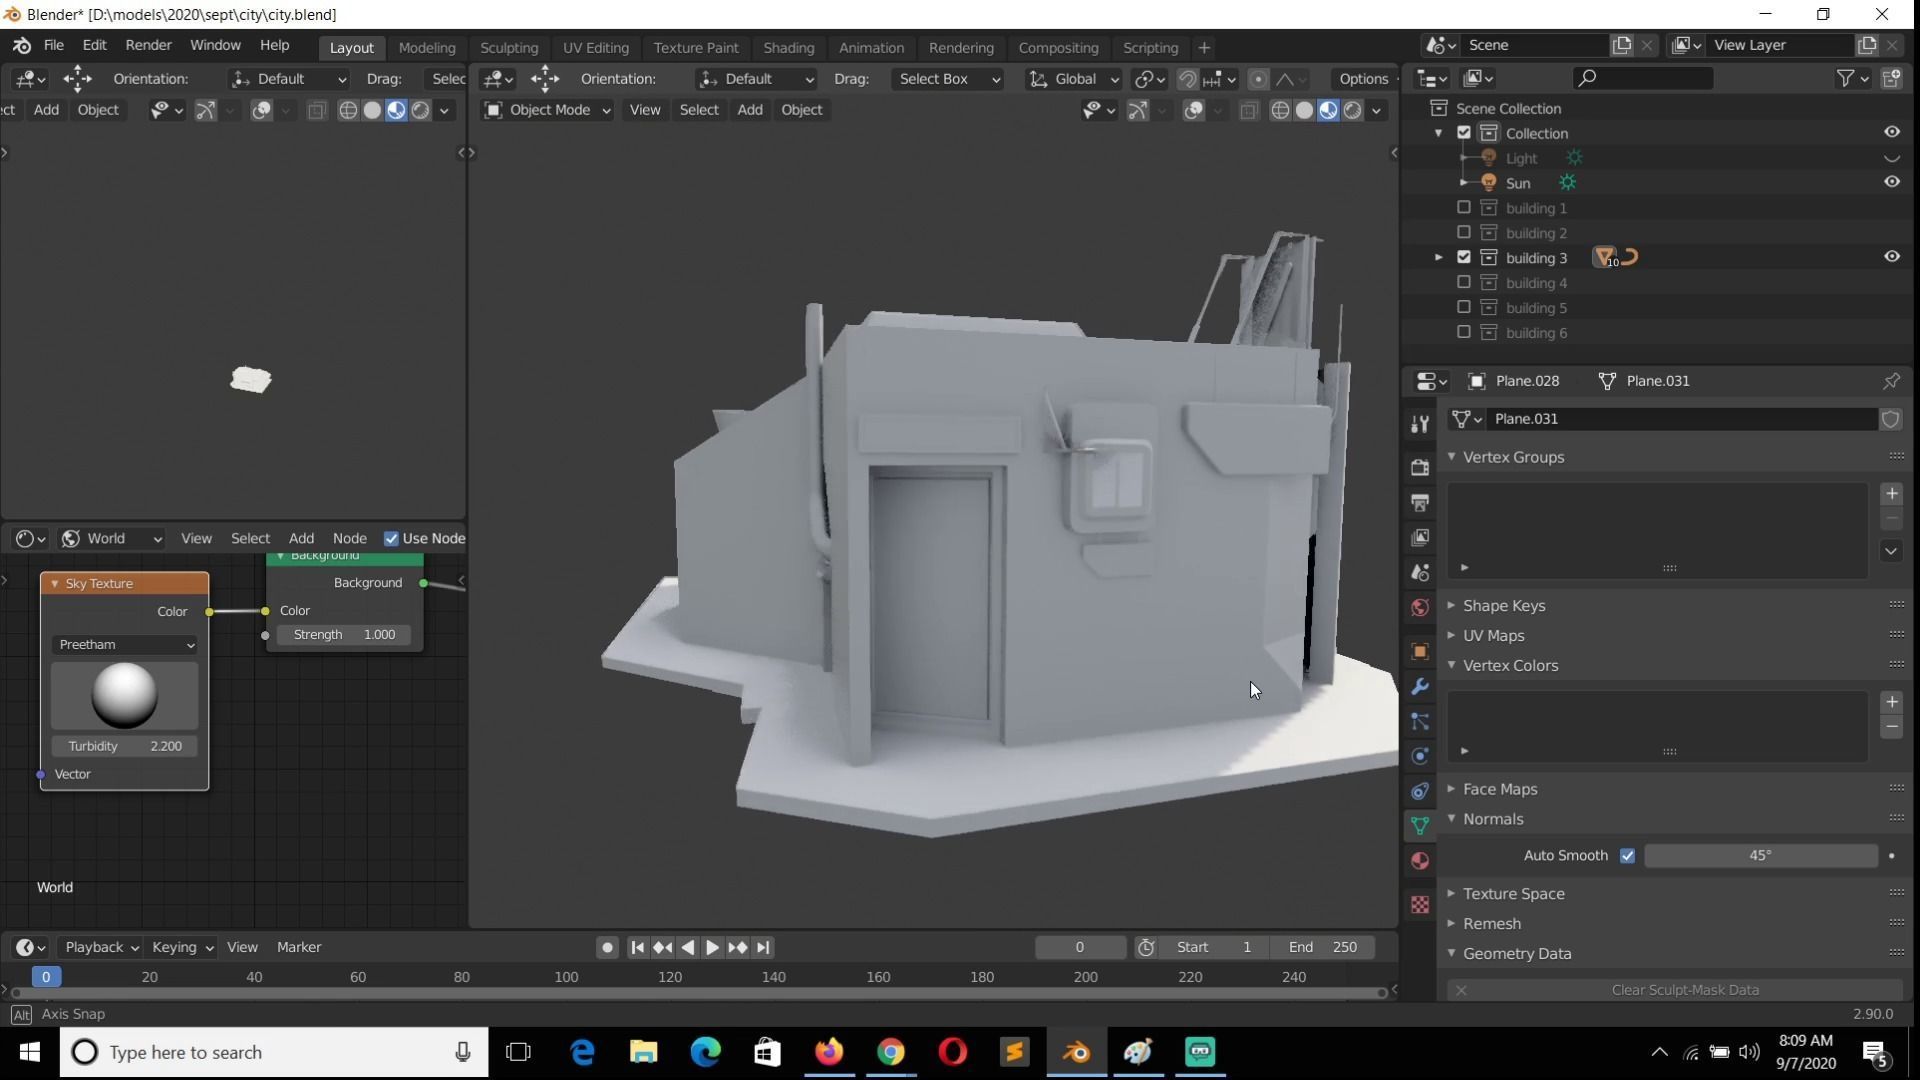Viewport: 1920px width, 1080px height.
Task: Open the Object Mode dropdown
Action: 547,110
